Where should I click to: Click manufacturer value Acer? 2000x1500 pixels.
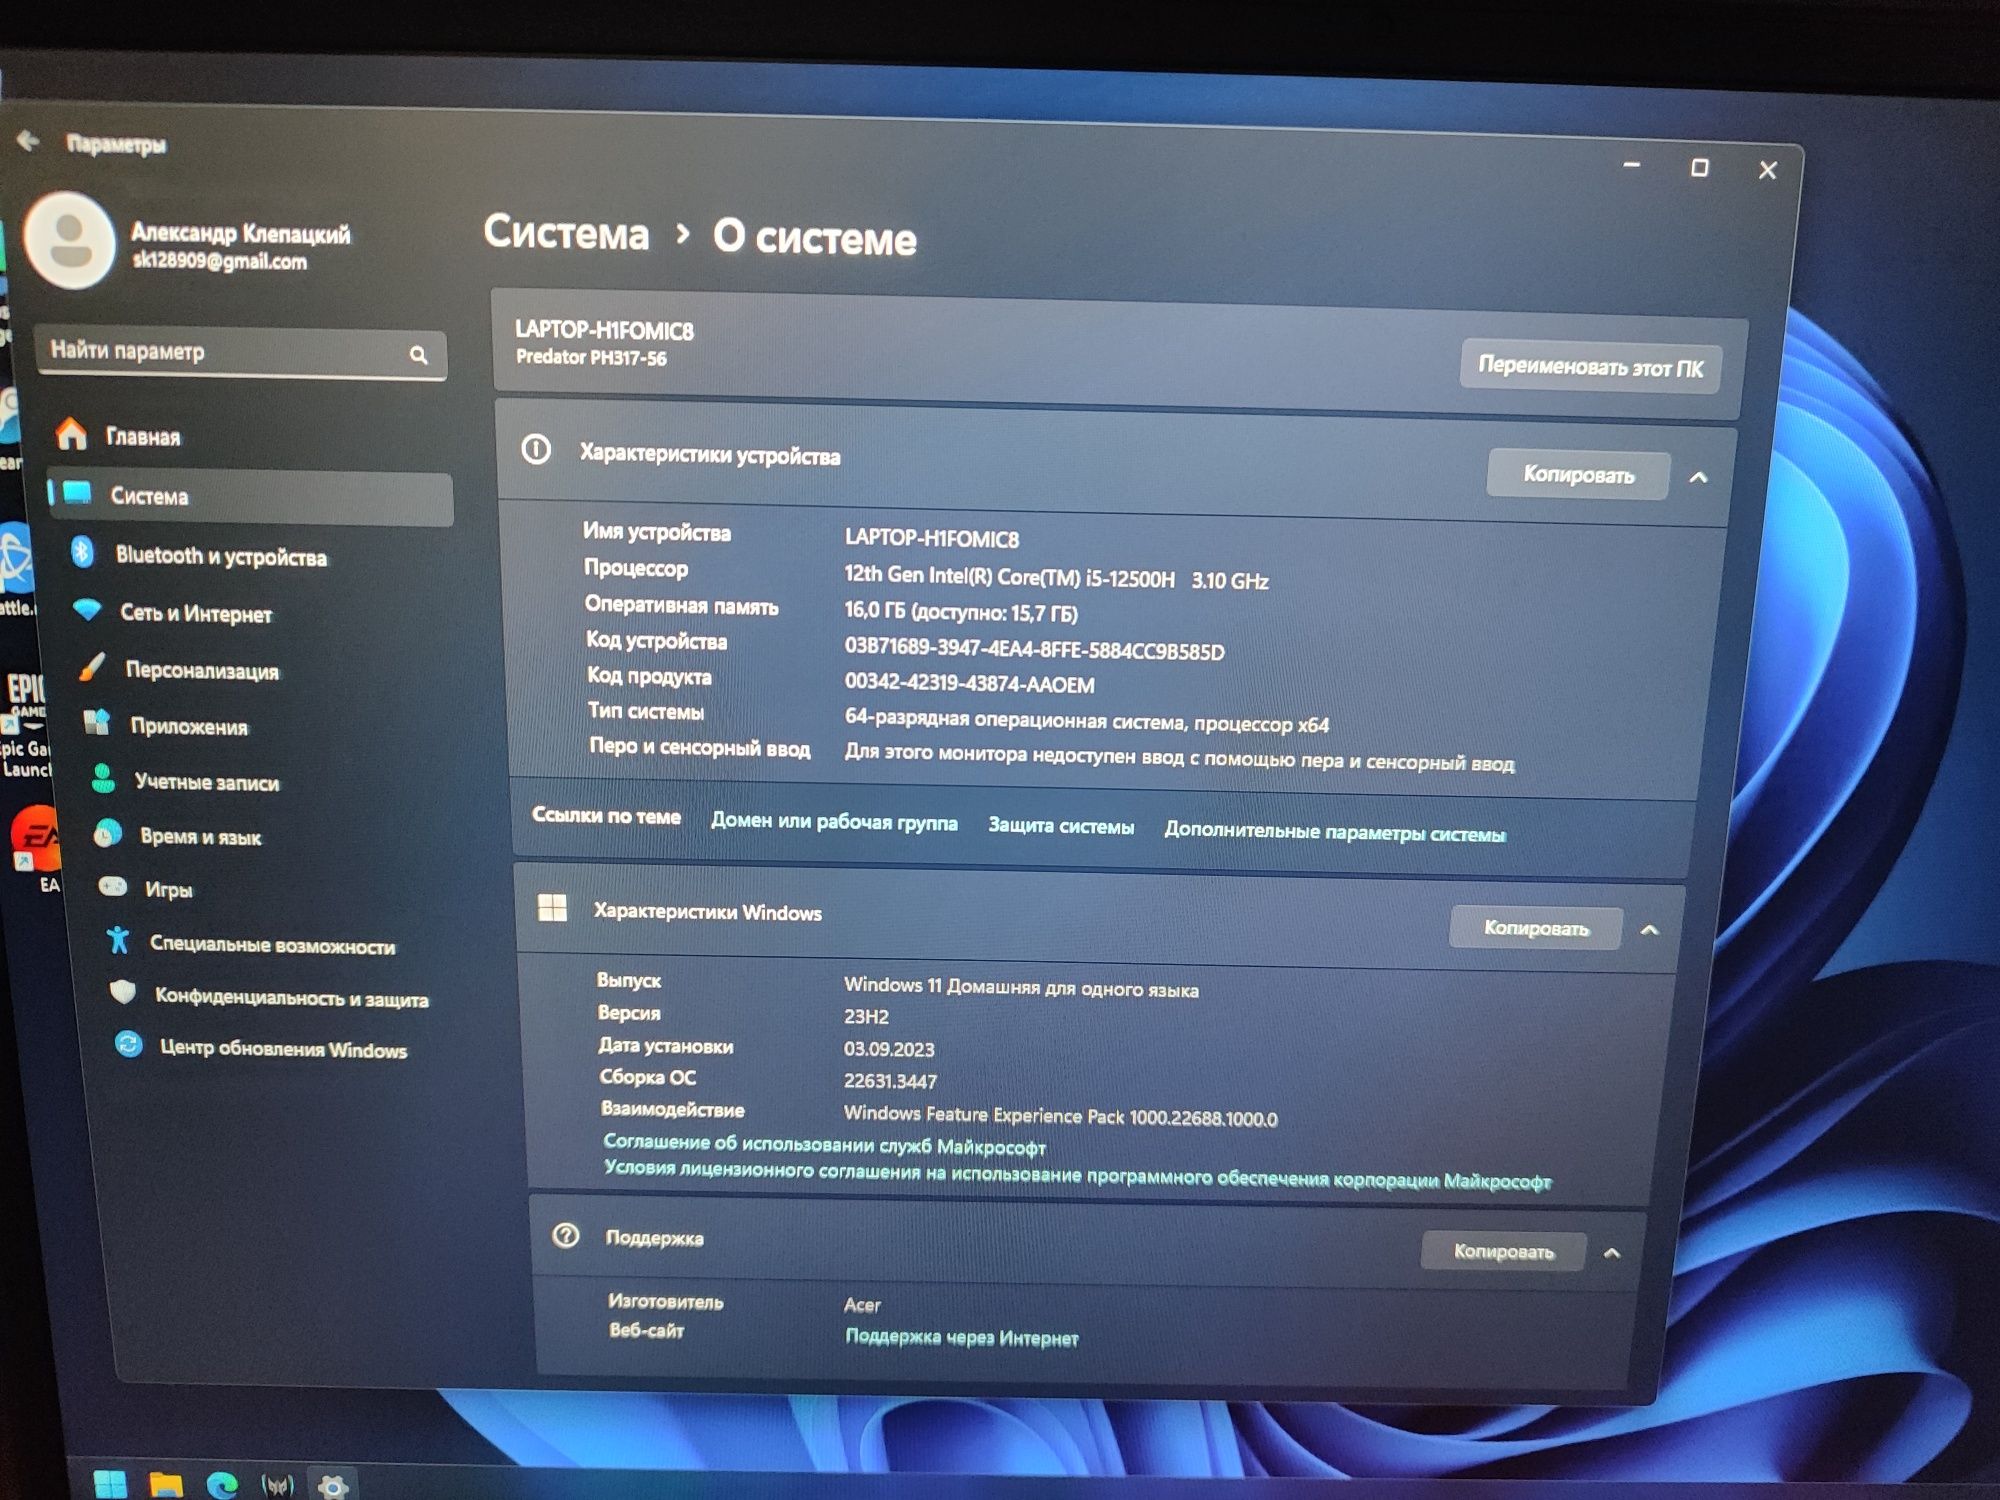click(862, 1304)
